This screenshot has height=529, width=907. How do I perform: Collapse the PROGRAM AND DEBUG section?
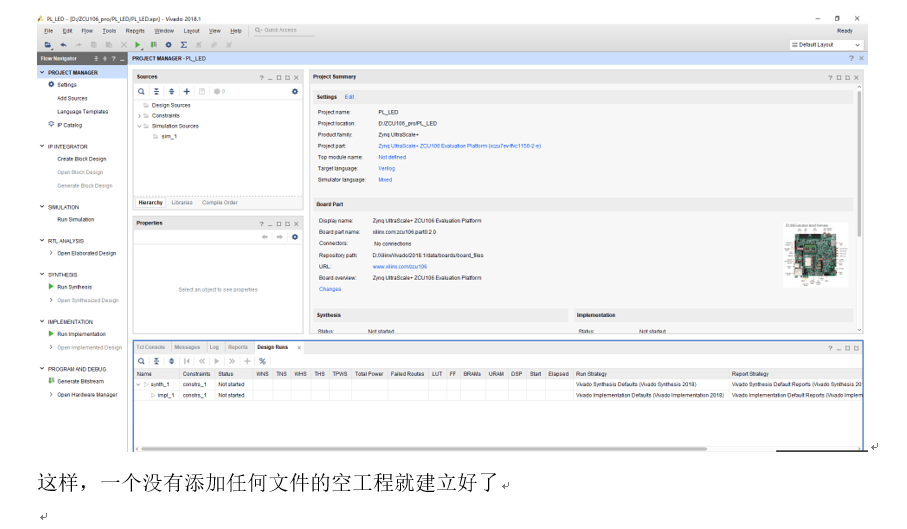pos(42,368)
